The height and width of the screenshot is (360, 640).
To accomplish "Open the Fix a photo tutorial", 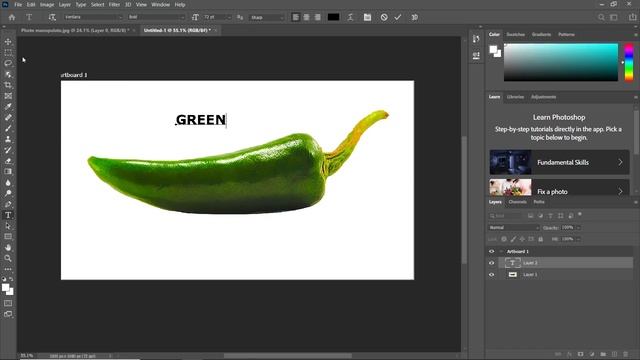I will pyautogui.click(x=559, y=187).
